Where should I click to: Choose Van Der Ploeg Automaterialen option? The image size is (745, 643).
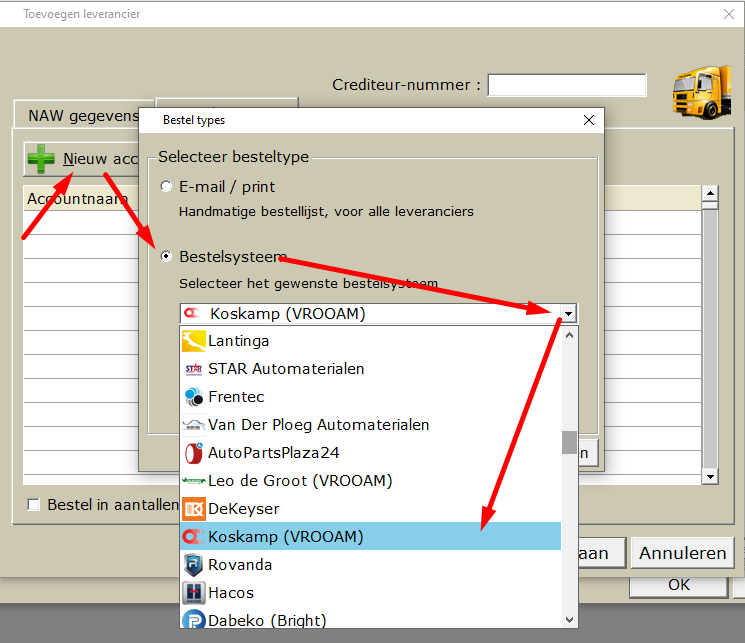371,425
